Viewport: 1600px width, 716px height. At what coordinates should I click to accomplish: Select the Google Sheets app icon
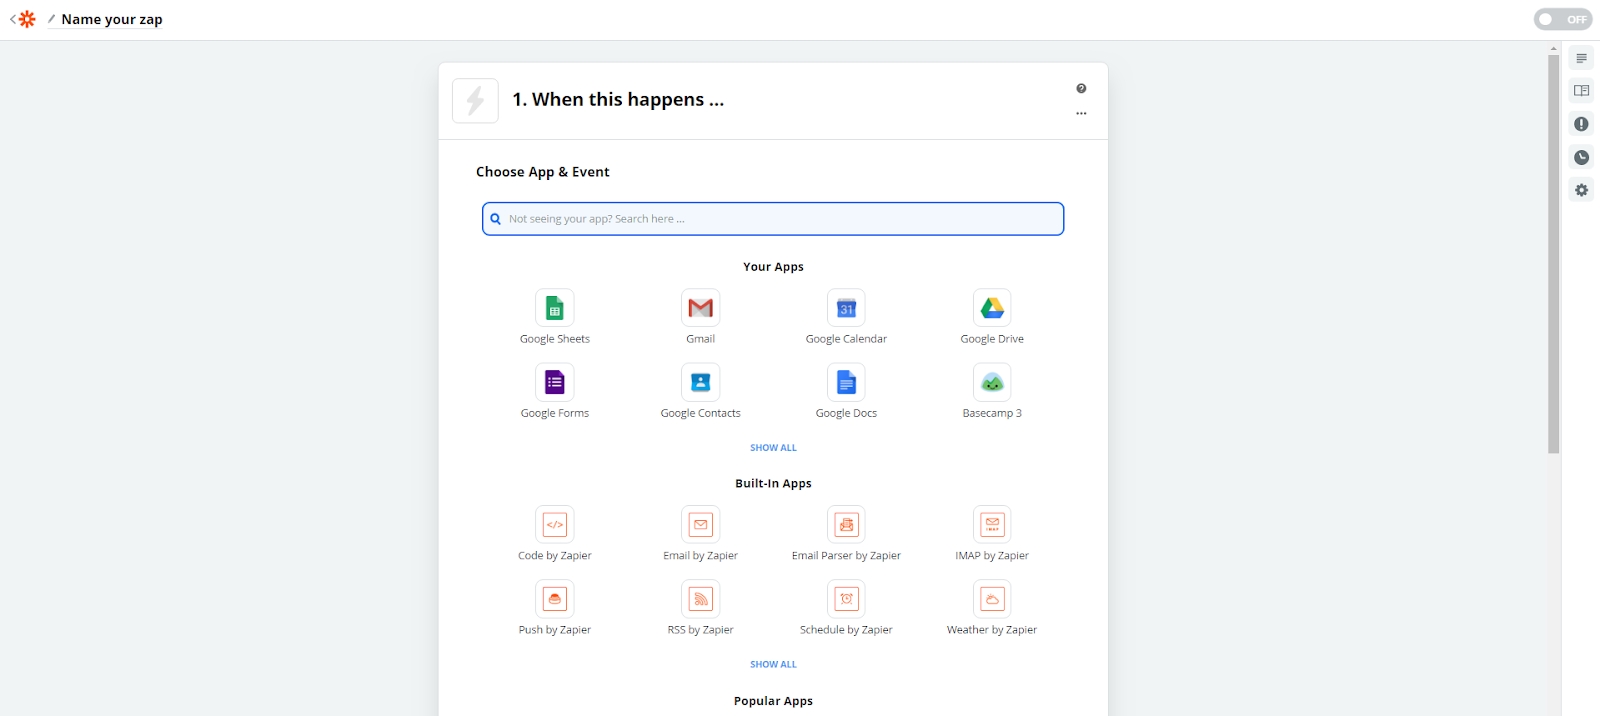pyautogui.click(x=554, y=308)
